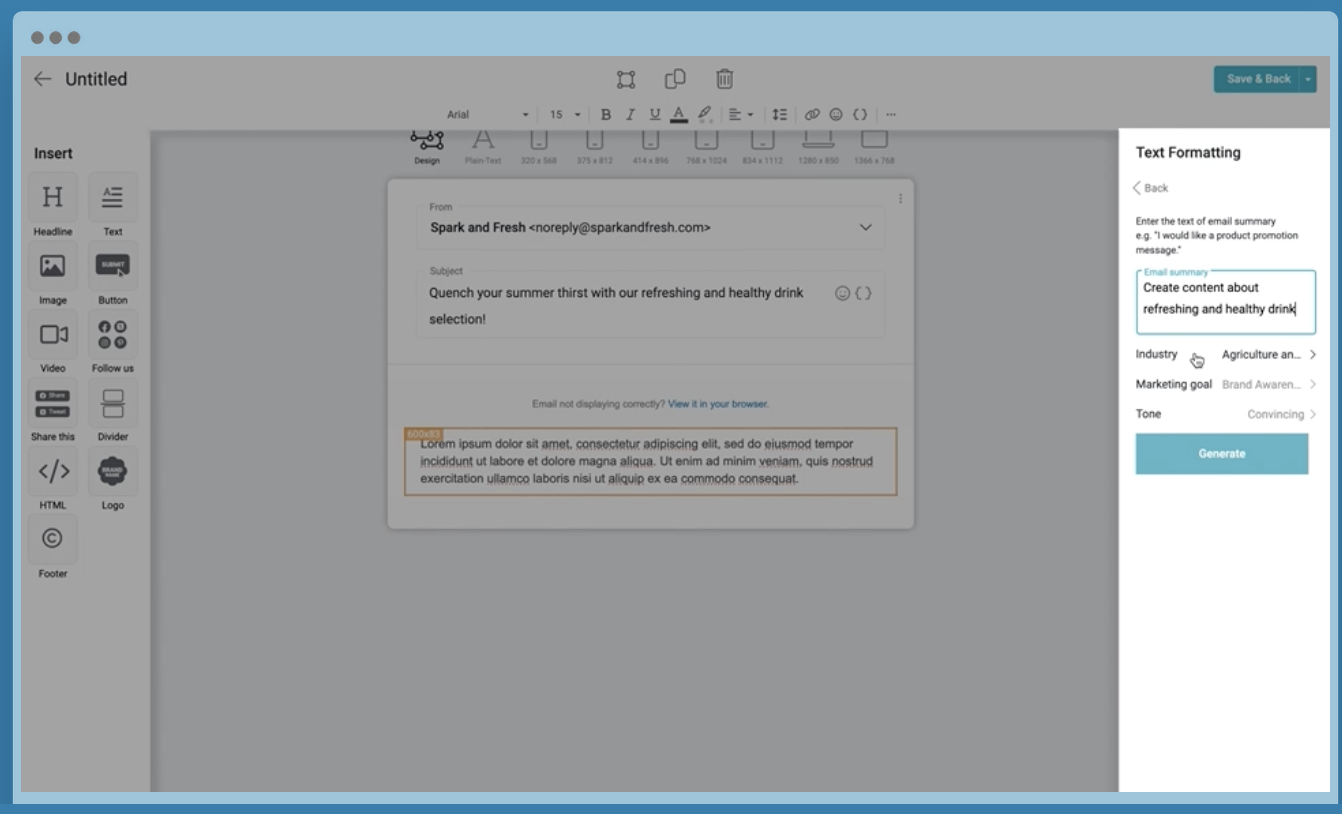Viewport: 1342px width, 814px height.
Task: Insert a hyperlink from the formatting toolbar
Action: tap(812, 114)
